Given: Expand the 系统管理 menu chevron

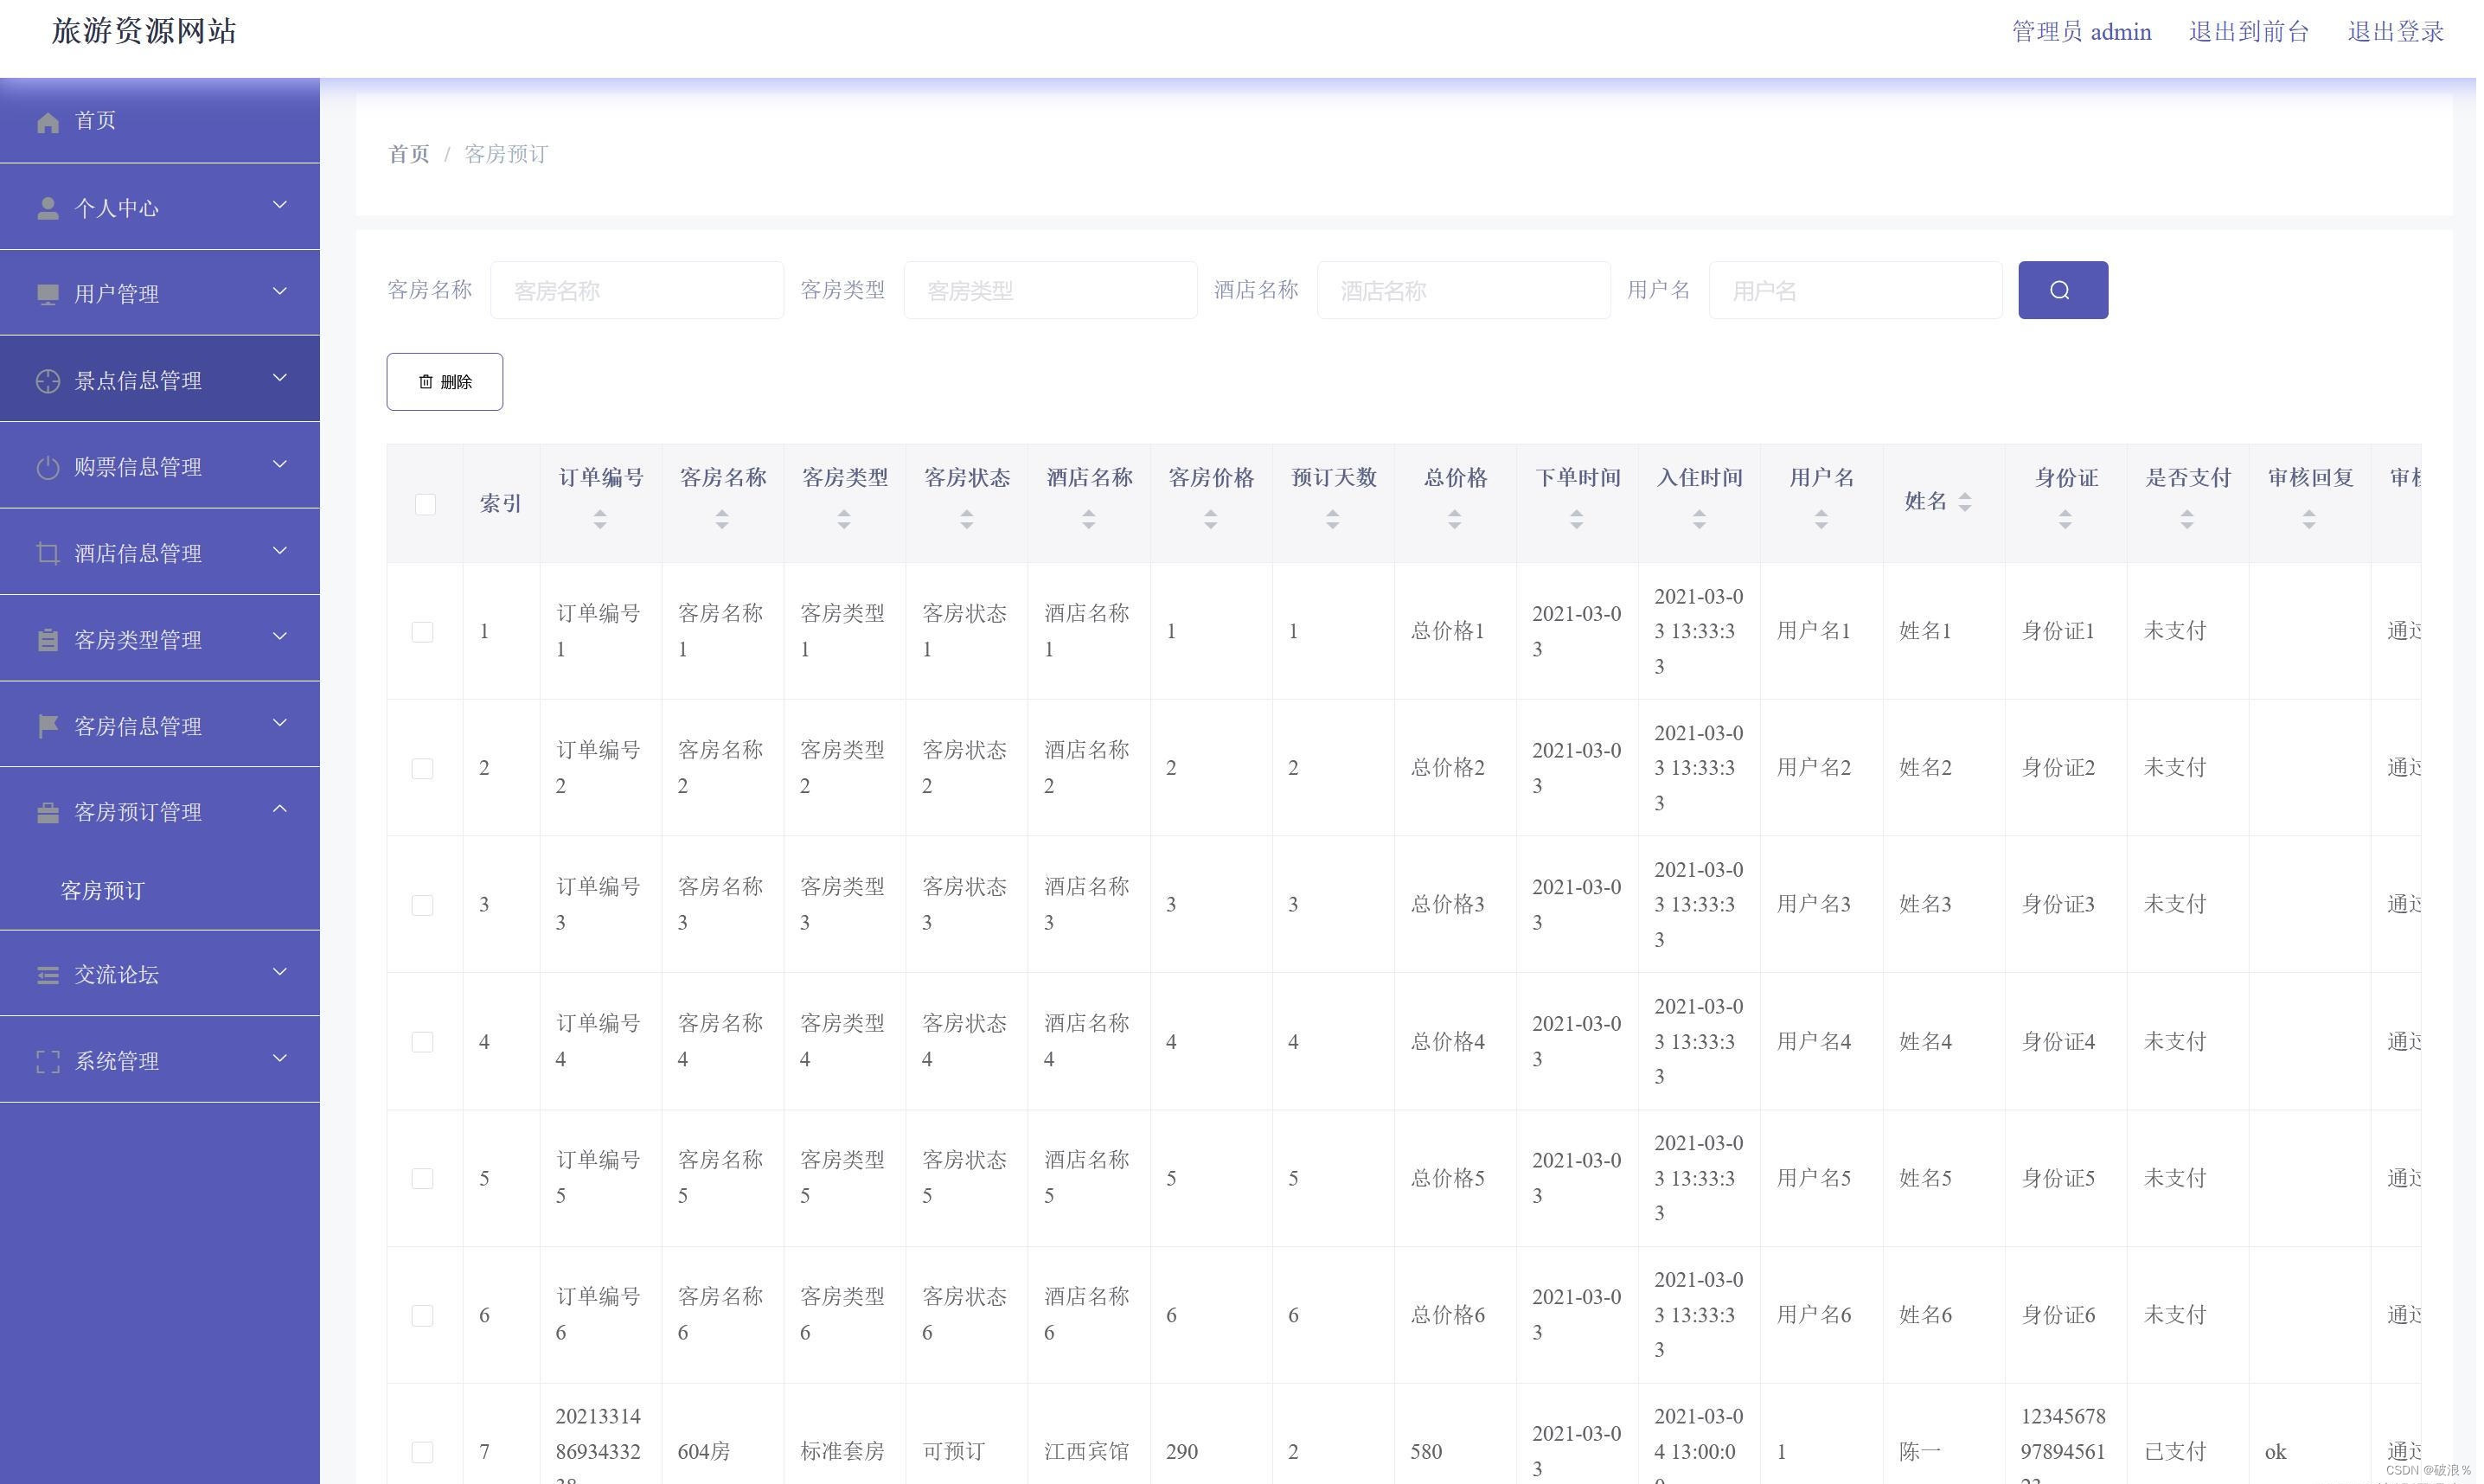Looking at the screenshot, I should 280,1058.
